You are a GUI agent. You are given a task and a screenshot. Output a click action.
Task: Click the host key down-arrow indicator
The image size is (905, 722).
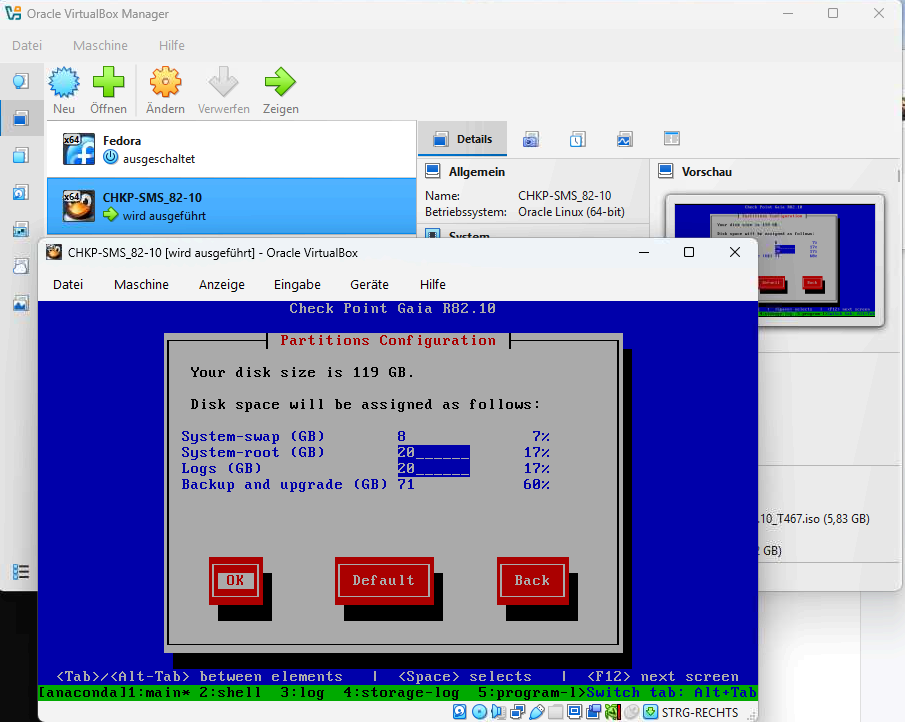pos(650,712)
